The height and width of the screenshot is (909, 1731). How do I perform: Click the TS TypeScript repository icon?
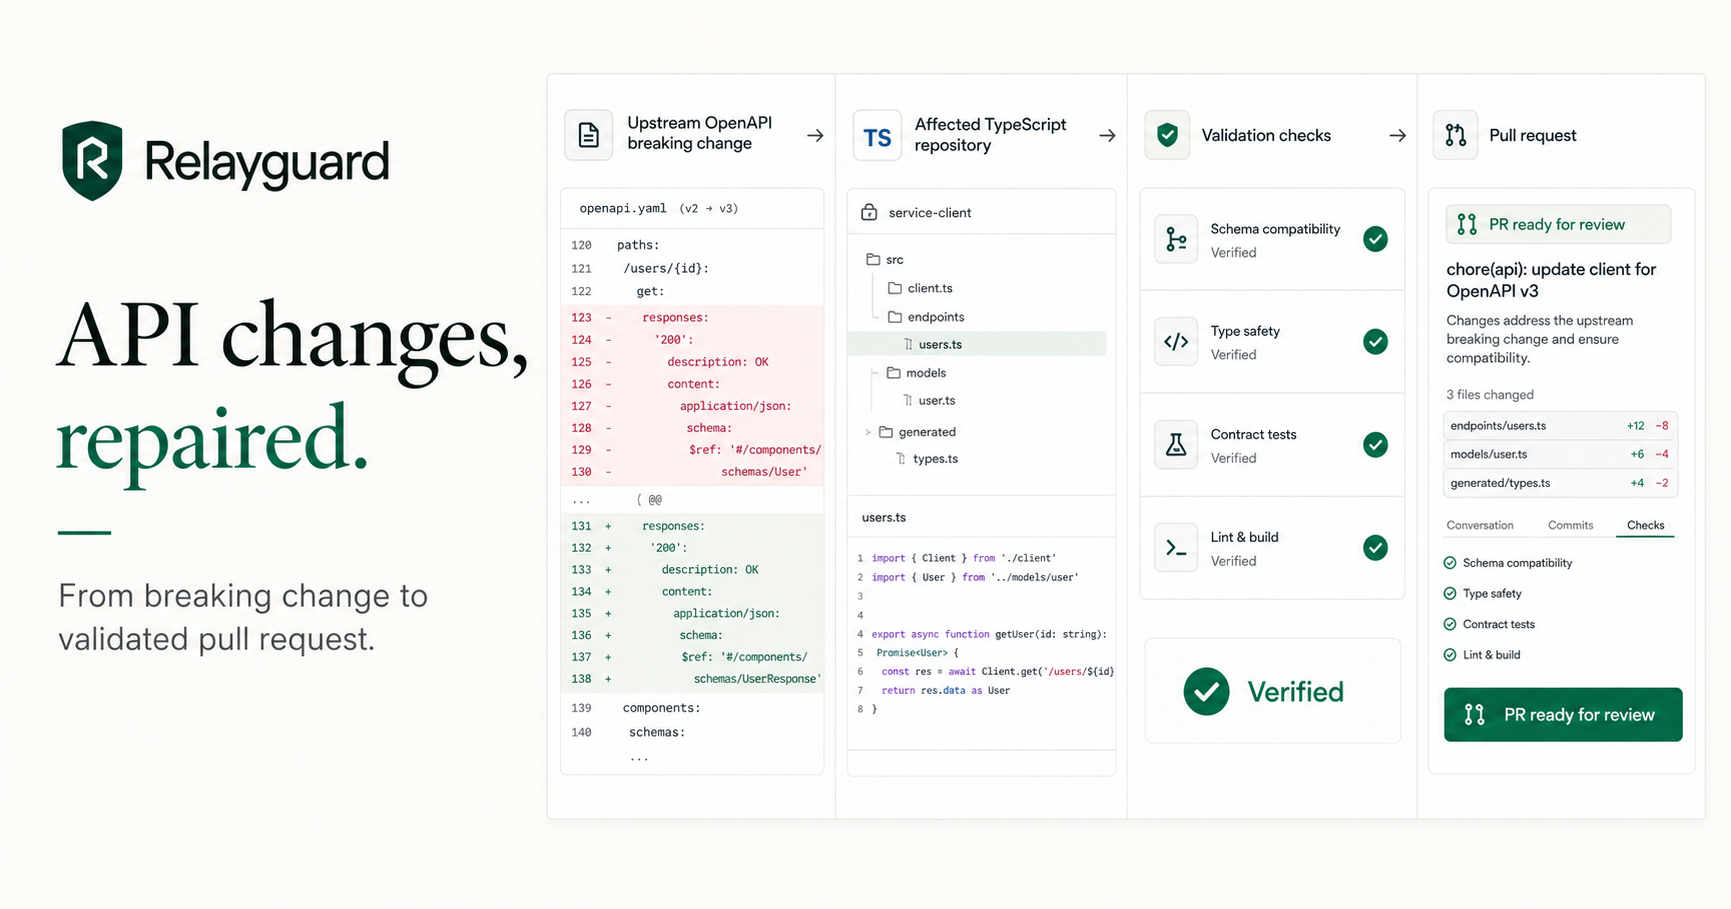pyautogui.click(x=877, y=136)
